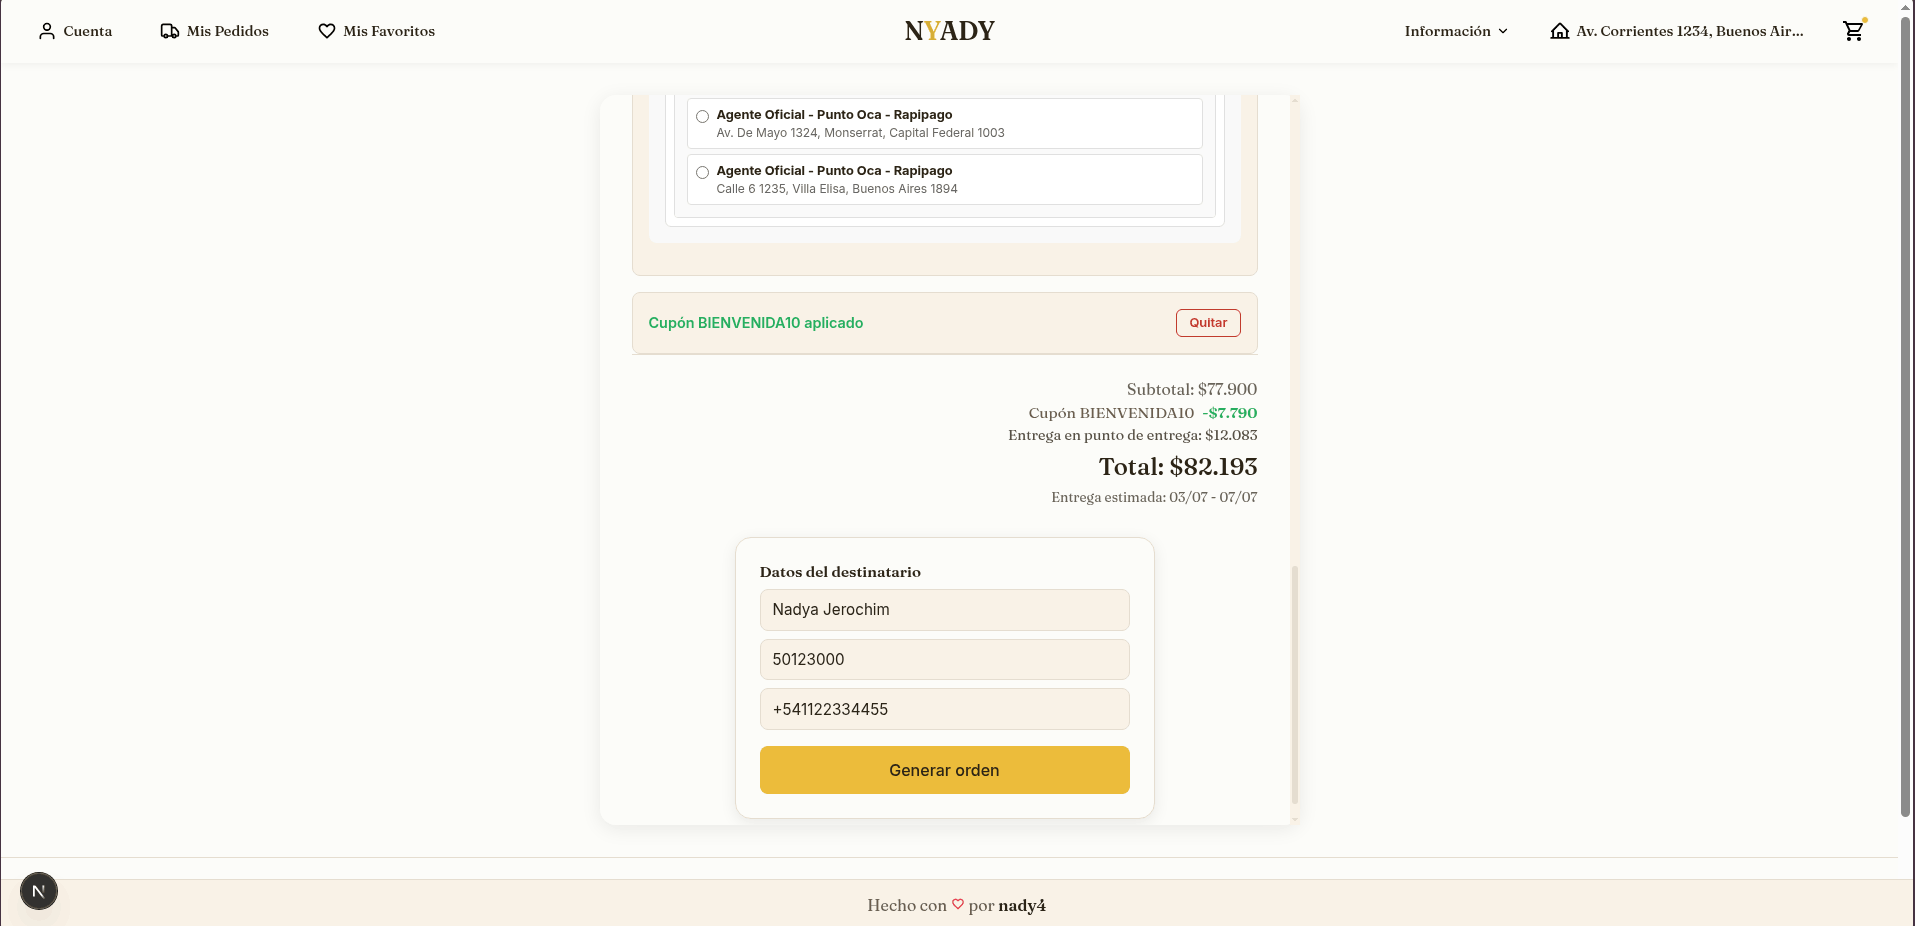Click the footer heart icon
The height and width of the screenshot is (926, 1915).
pyautogui.click(x=958, y=904)
